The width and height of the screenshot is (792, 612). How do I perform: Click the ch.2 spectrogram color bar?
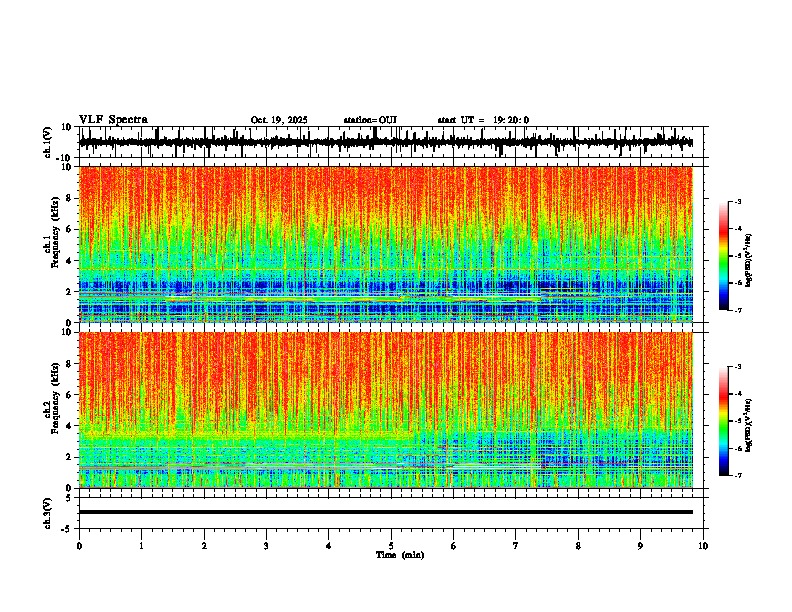point(724,421)
